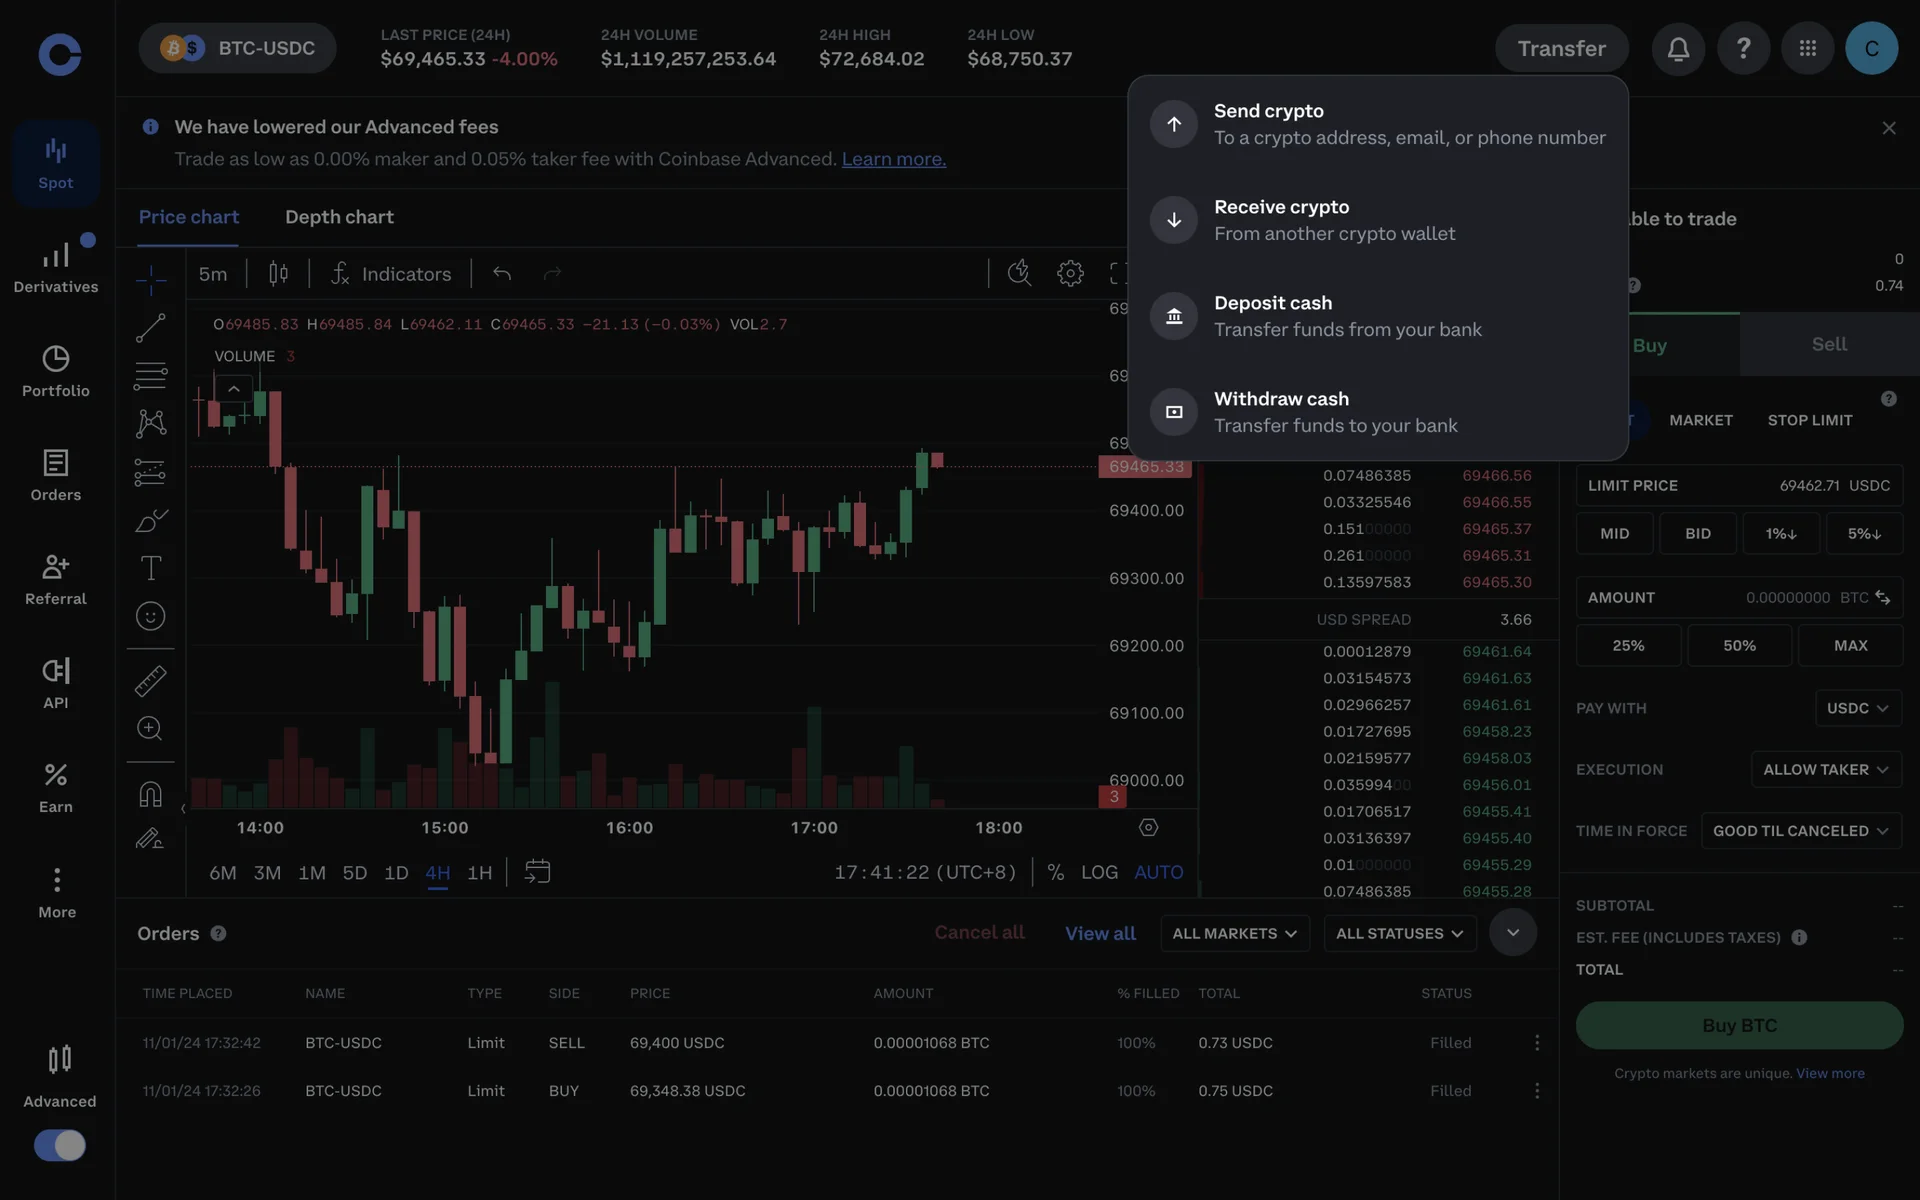1920x1200 pixels.
Task: Select the trend line drawing tool
Action: [150, 327]
